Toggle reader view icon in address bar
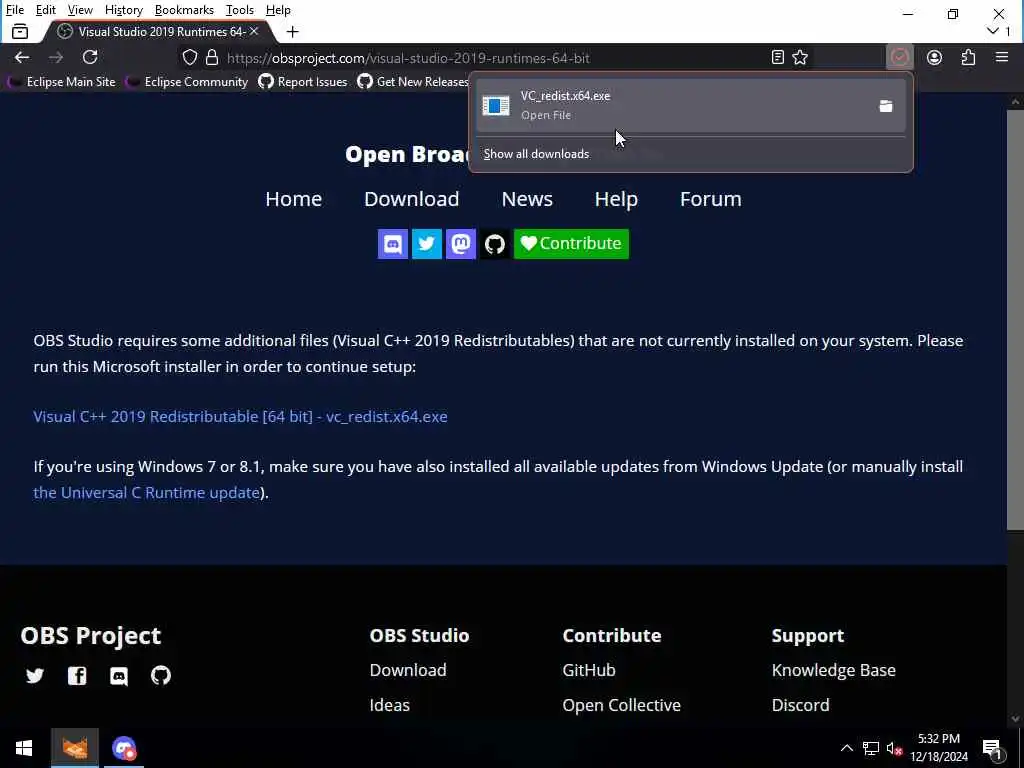 777,57
